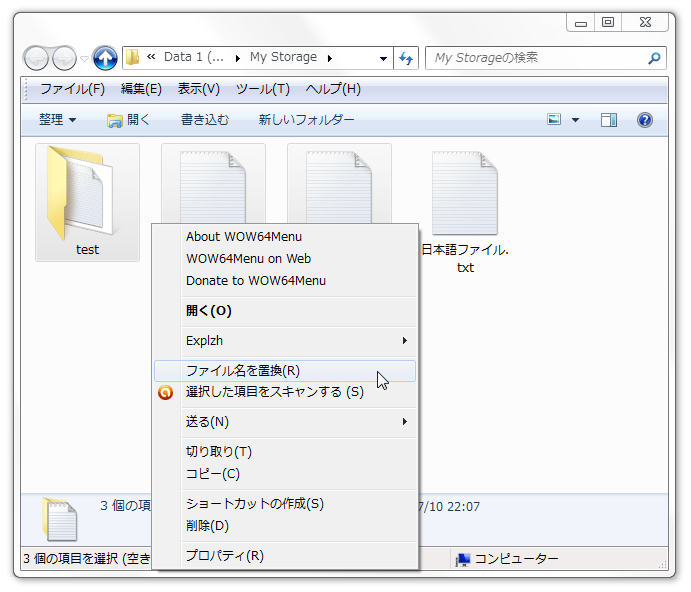
Task: Select the first text file icon
Action: click(213, 185)
